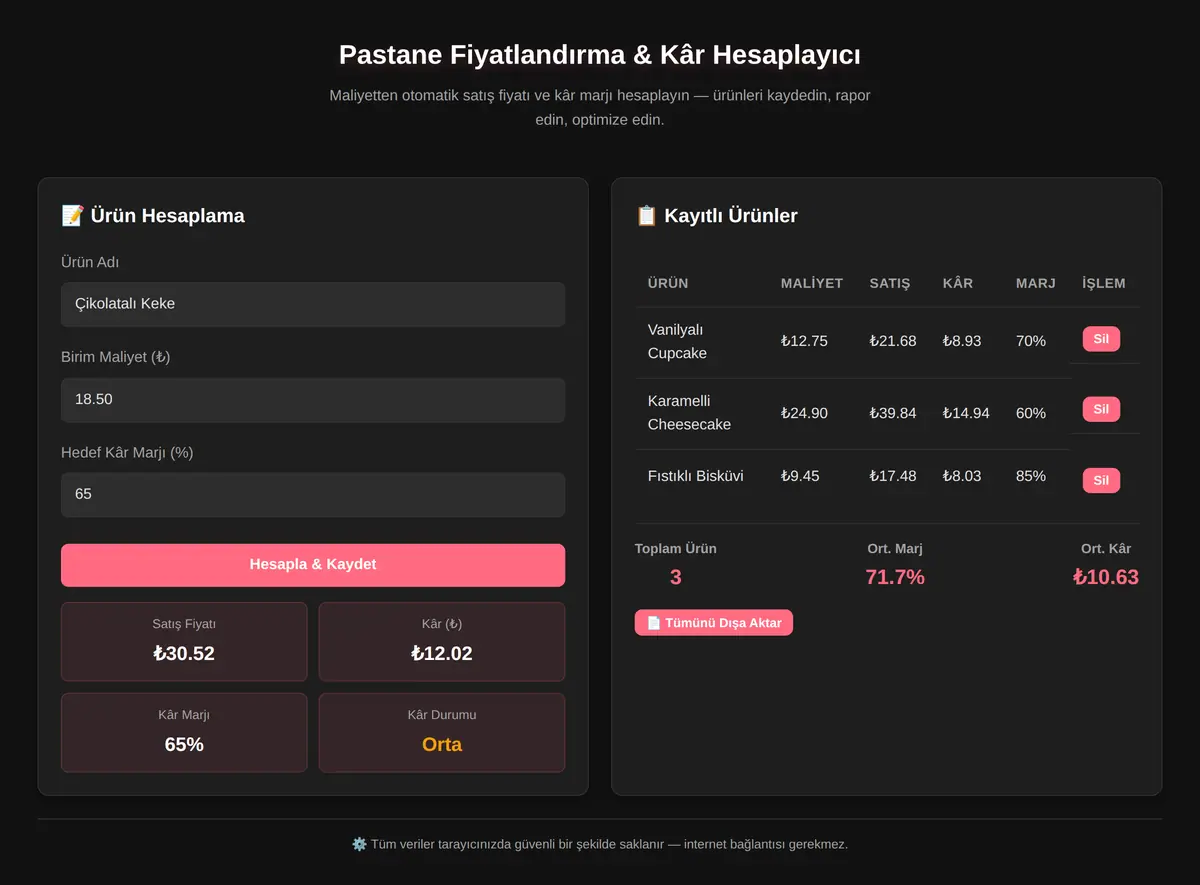Click the Ort. Kâr label

tap(1106, 548)
